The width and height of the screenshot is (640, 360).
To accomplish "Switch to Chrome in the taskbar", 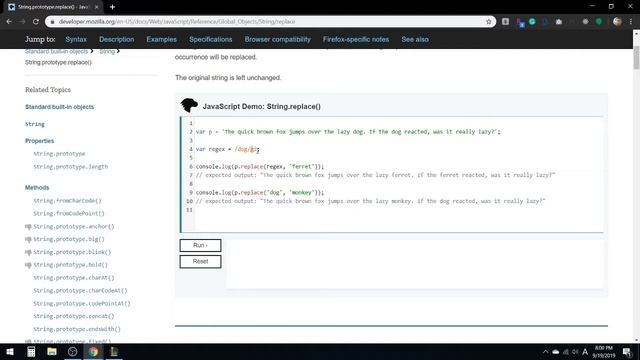I will (93, 351).
